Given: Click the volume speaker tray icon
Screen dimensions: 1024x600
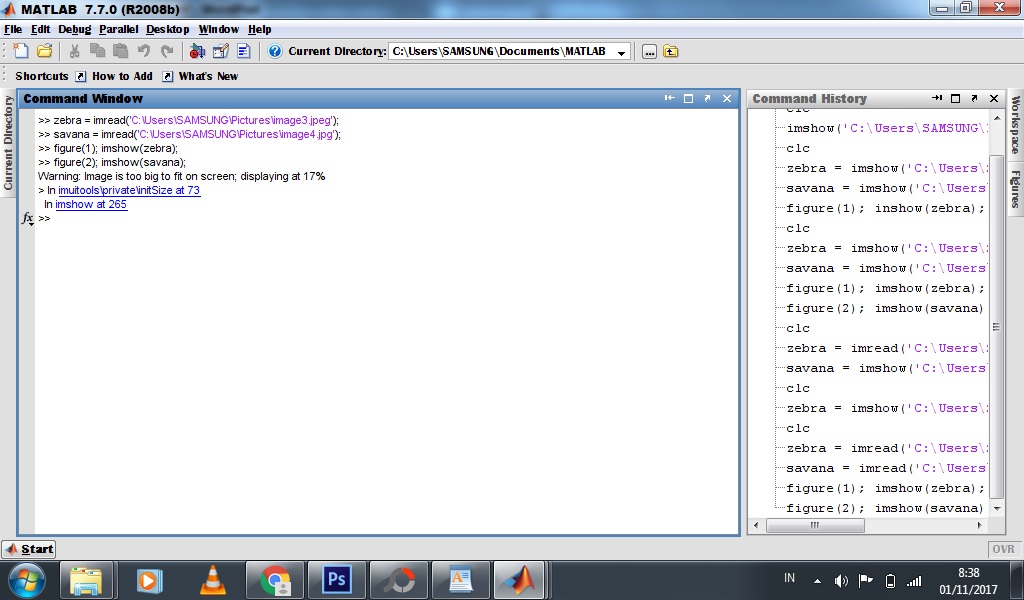Looking at the screenshot, I should 841,580.
